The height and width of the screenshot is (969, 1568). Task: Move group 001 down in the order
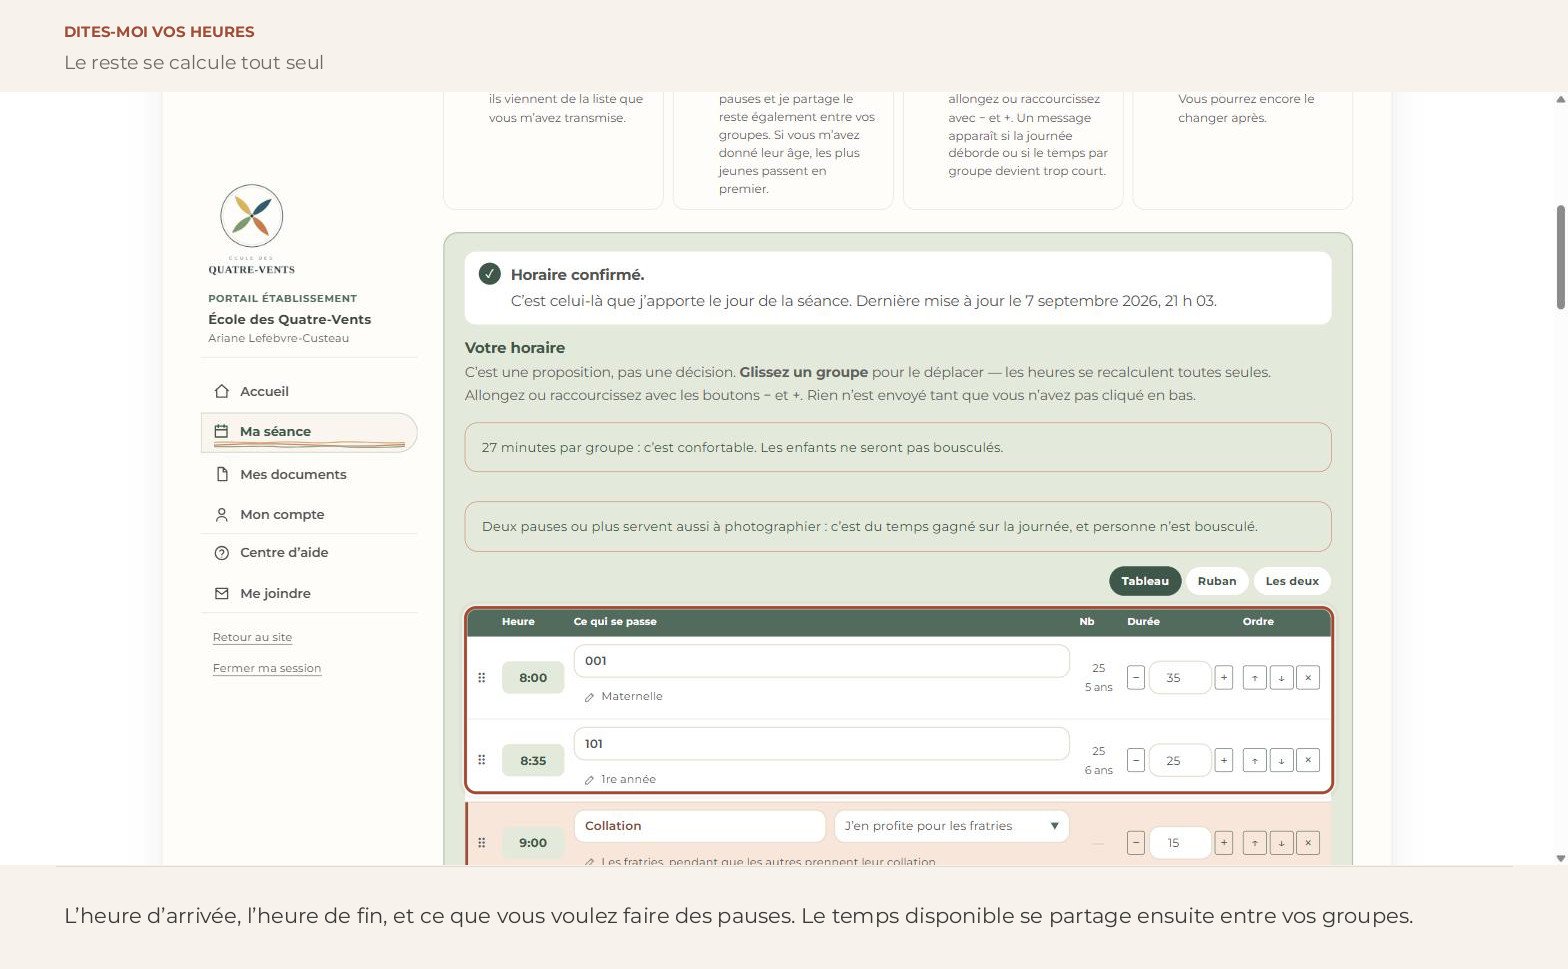pos(1281,678)
